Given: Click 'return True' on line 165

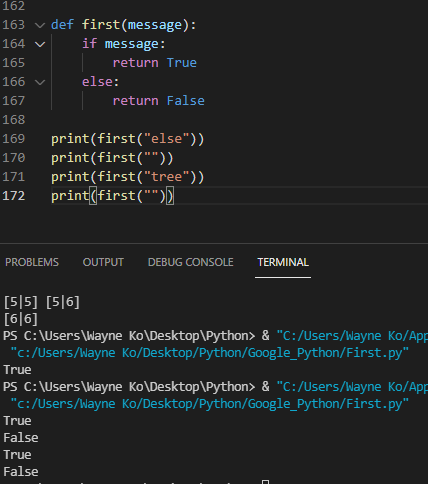Looking at the screenshot, I should click(155, 63).
